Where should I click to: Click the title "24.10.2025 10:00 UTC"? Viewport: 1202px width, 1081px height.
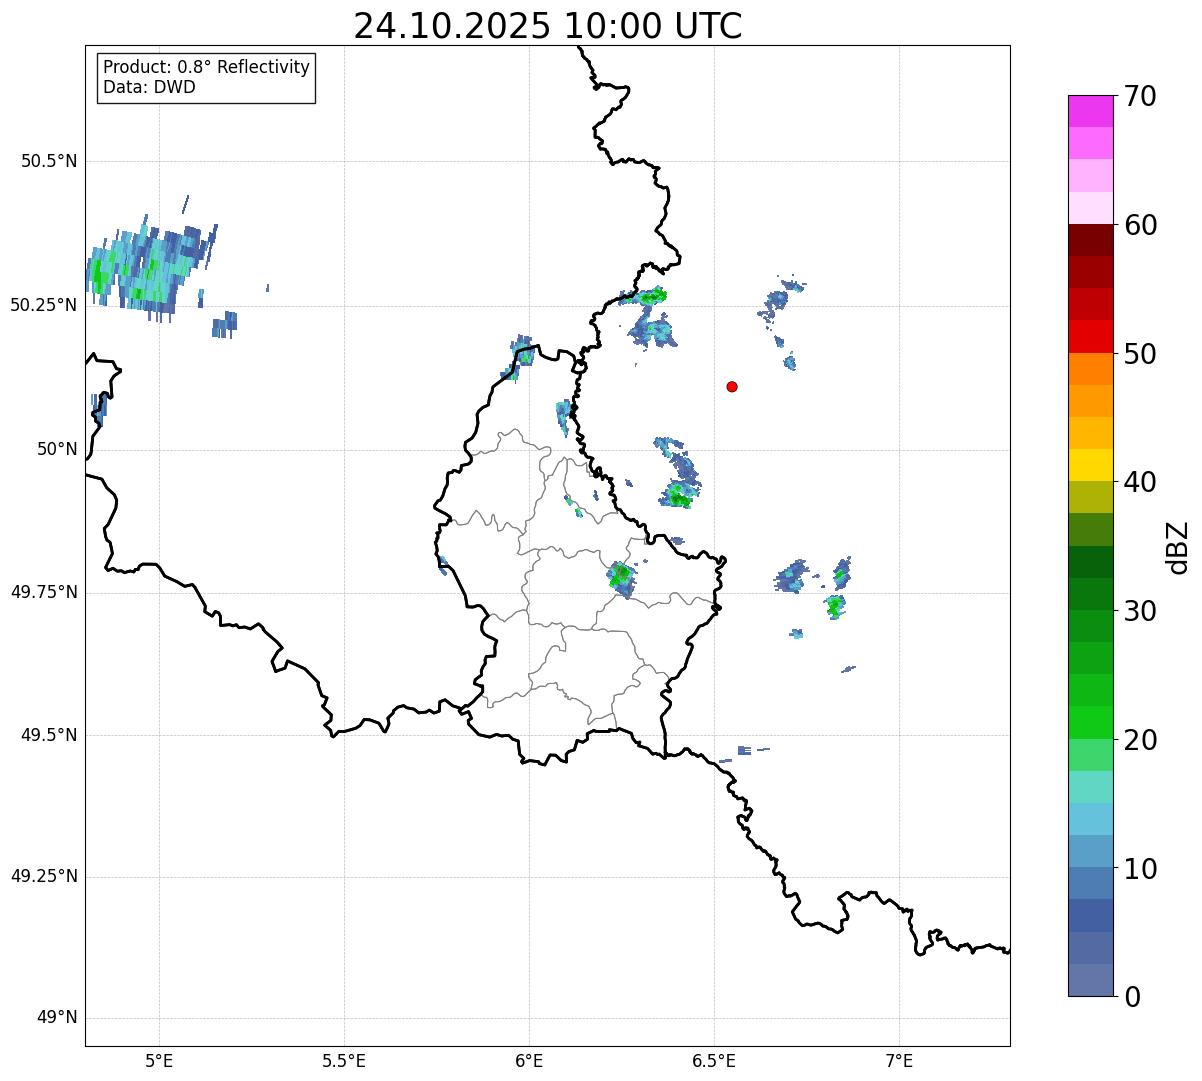coord(548,26)
